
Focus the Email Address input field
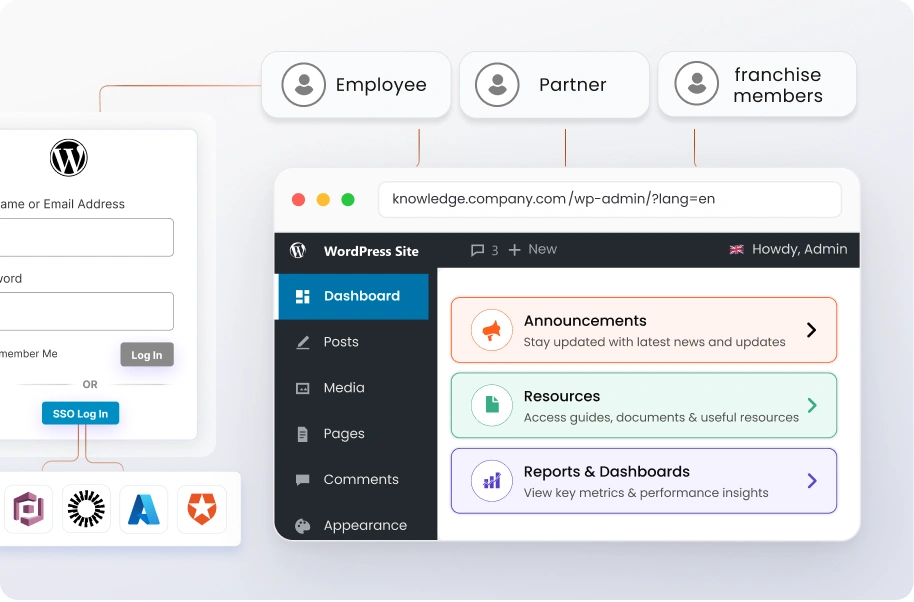click(x=86, y=237)
